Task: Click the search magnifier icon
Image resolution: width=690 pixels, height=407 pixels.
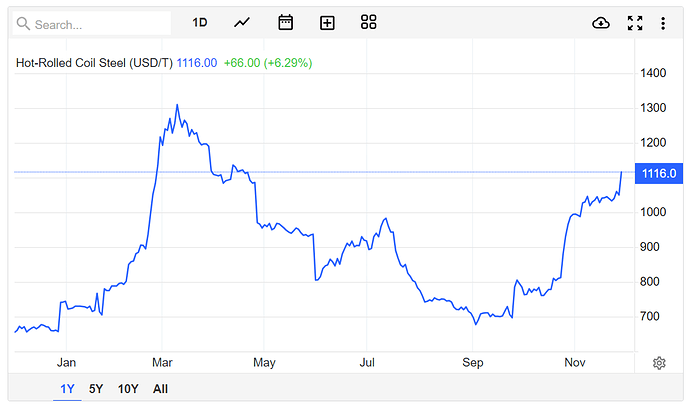Action: coord(24,23)
